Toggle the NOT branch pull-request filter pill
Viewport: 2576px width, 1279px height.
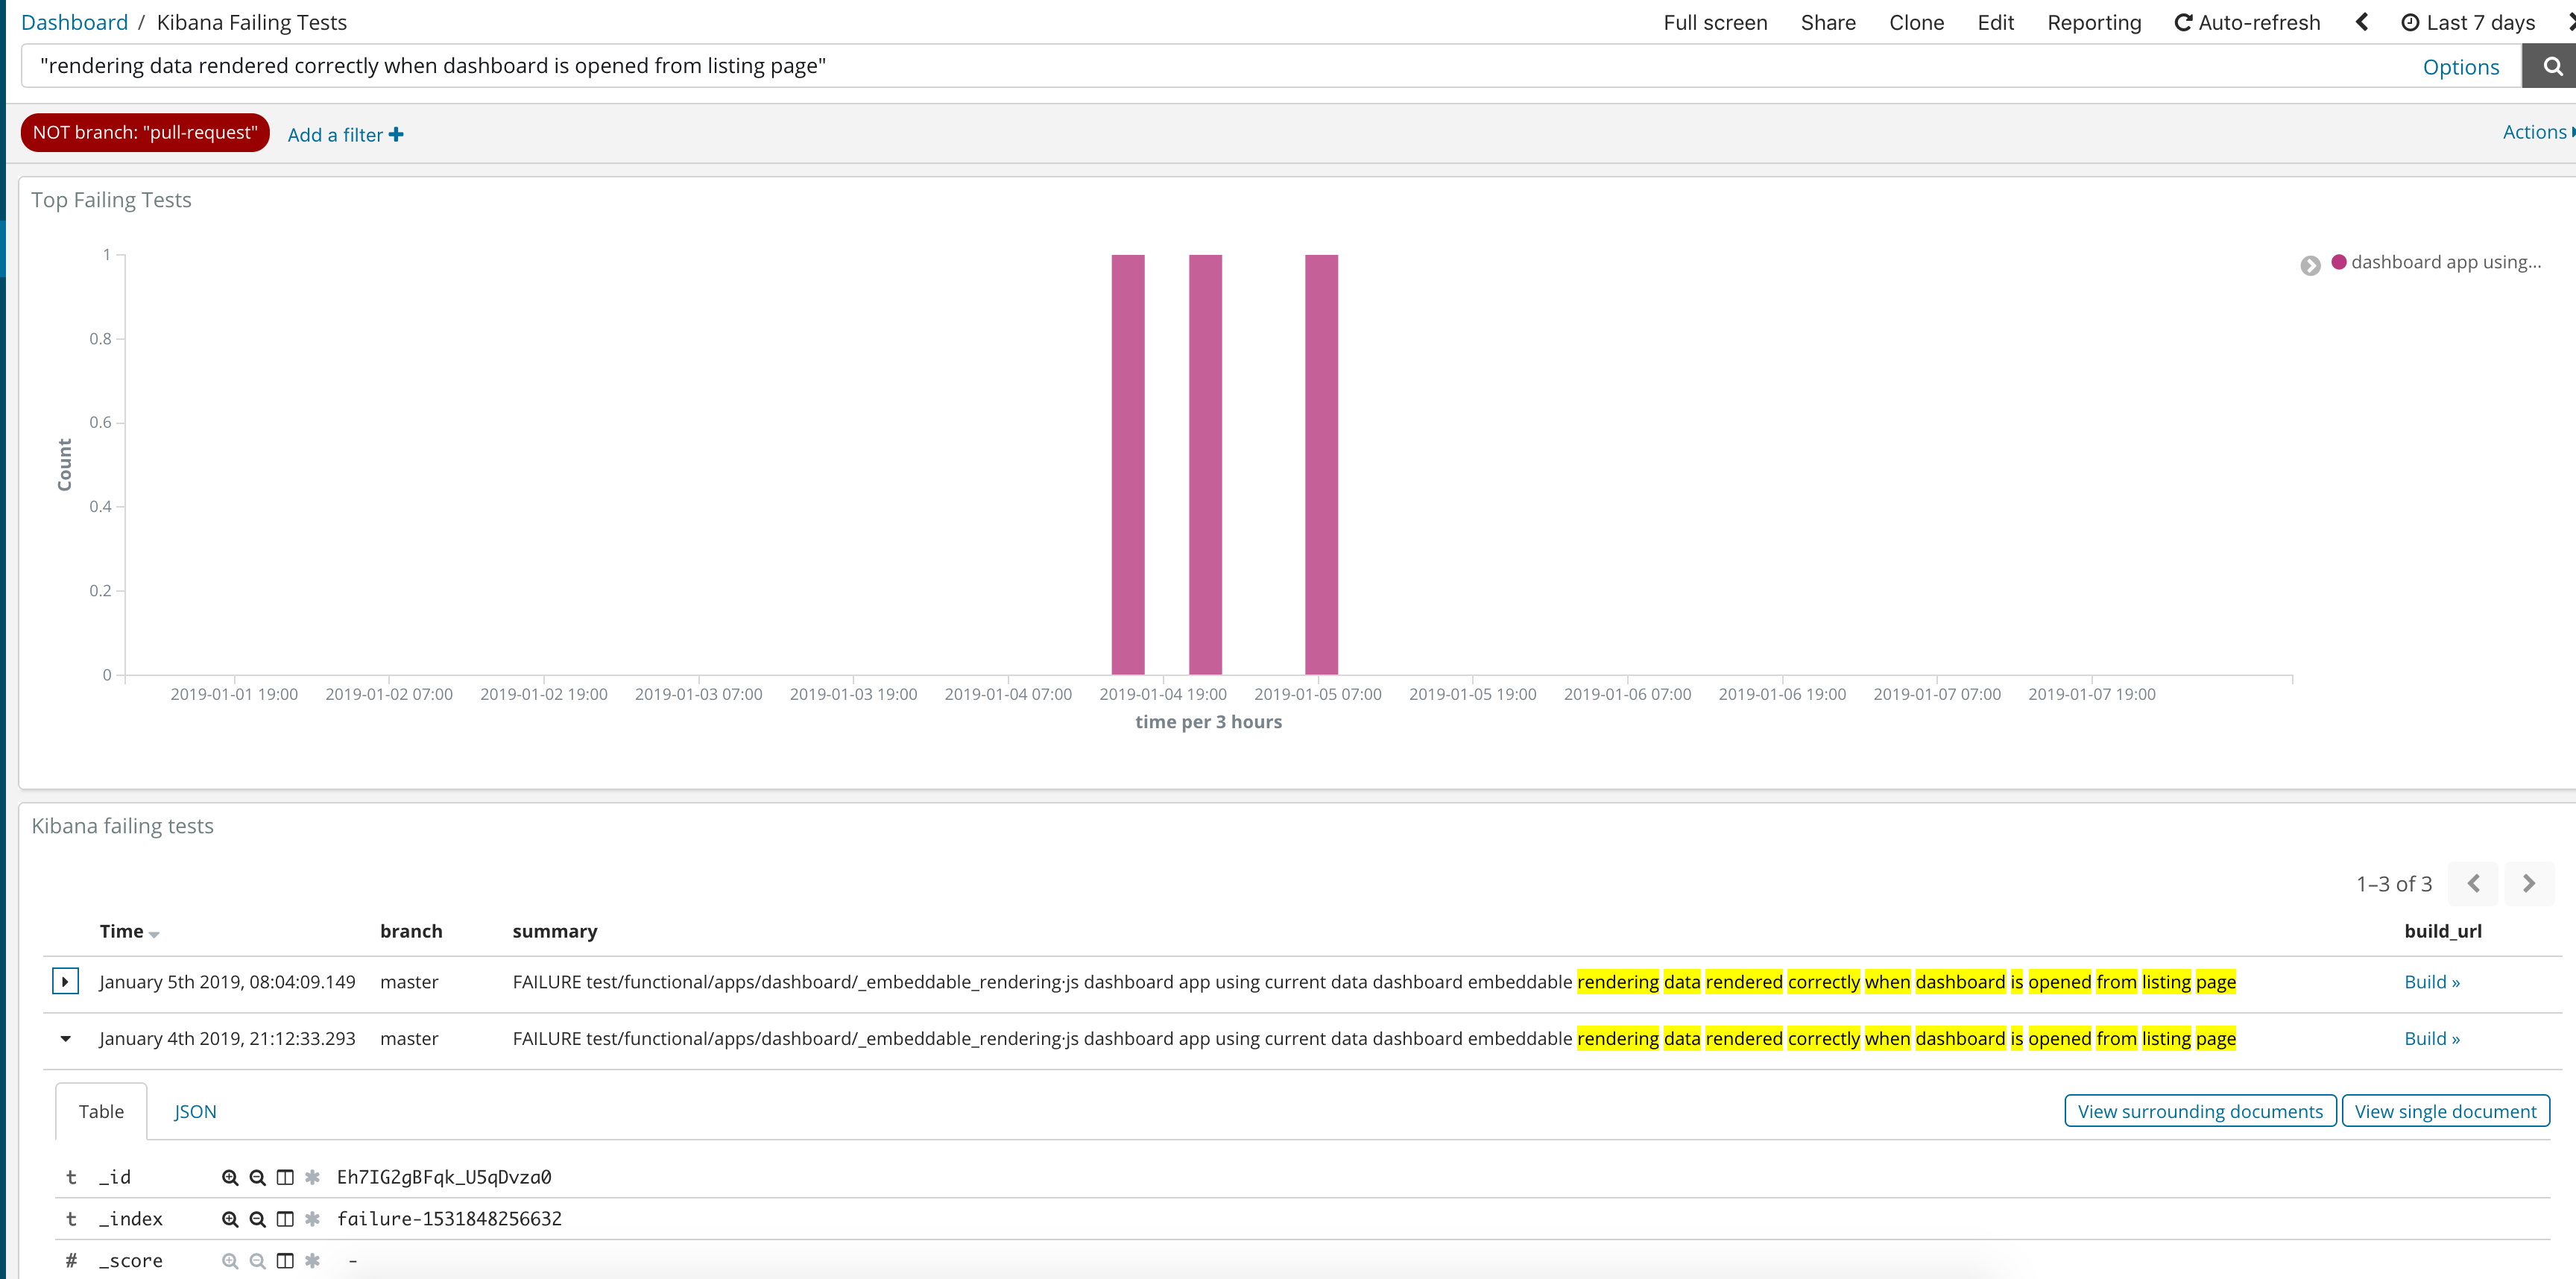[x=144, y=131]
